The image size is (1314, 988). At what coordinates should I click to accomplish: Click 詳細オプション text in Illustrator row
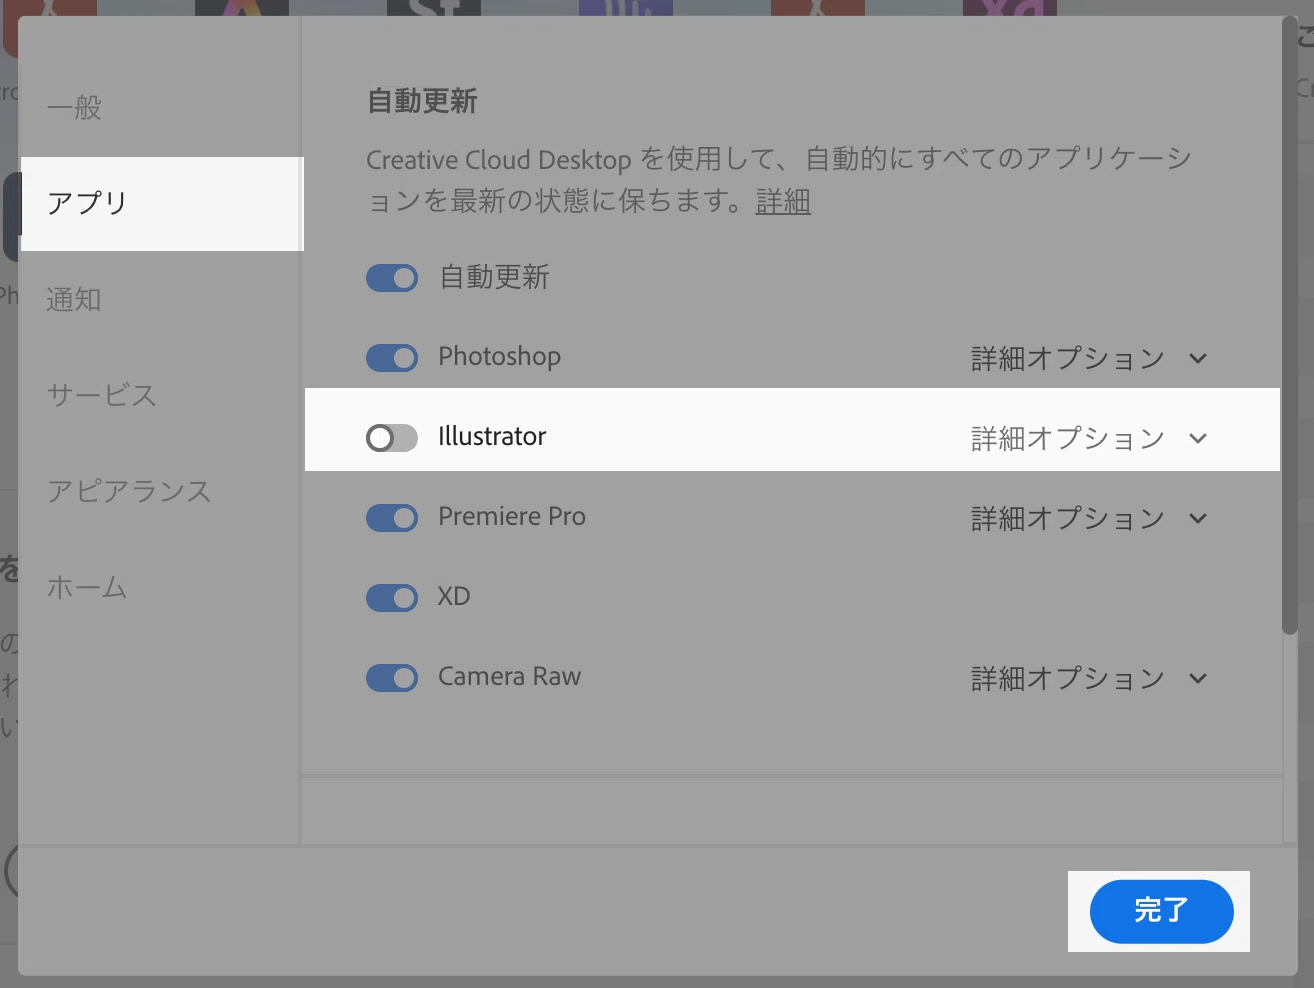pos(1068,438)
